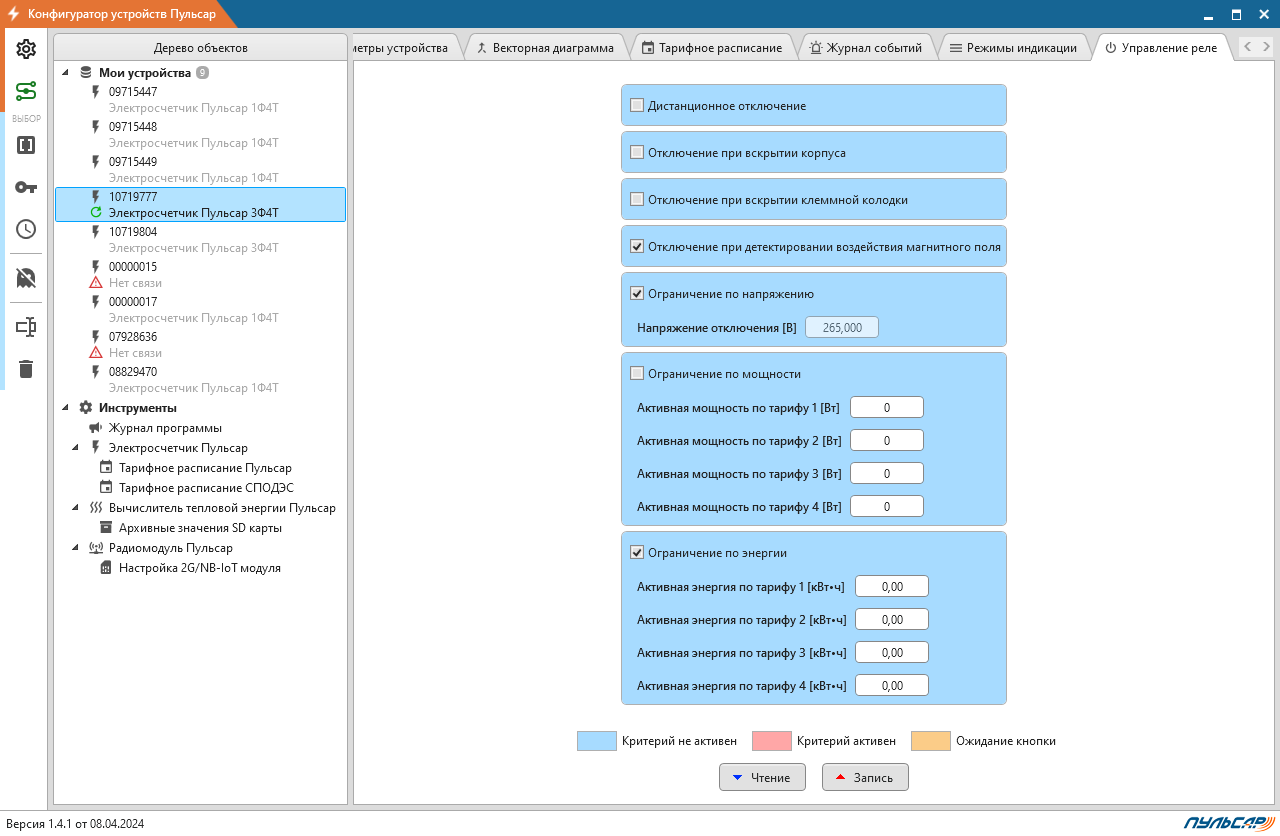This screenshot has height=836, width=1280.
Task: Click the red warning triangle under 00000015
Action: coord(96,283)
